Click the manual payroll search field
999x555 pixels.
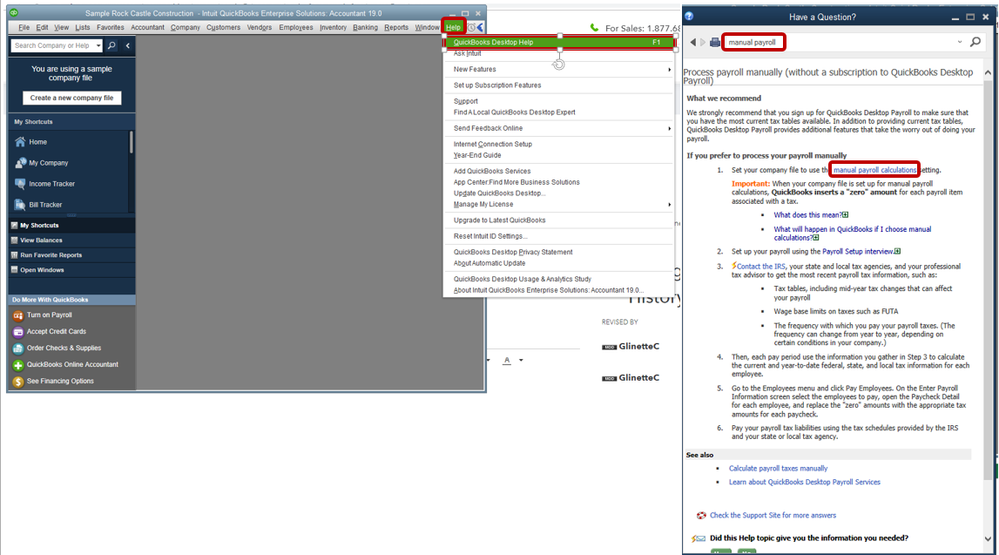753,42
